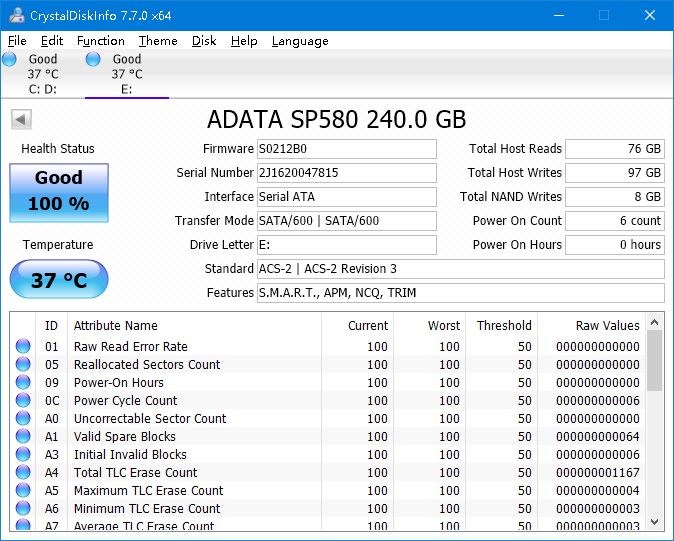Click status orb for Maximum TLC Erase Count
Screen dimensions: 674x541
point(23,490)
